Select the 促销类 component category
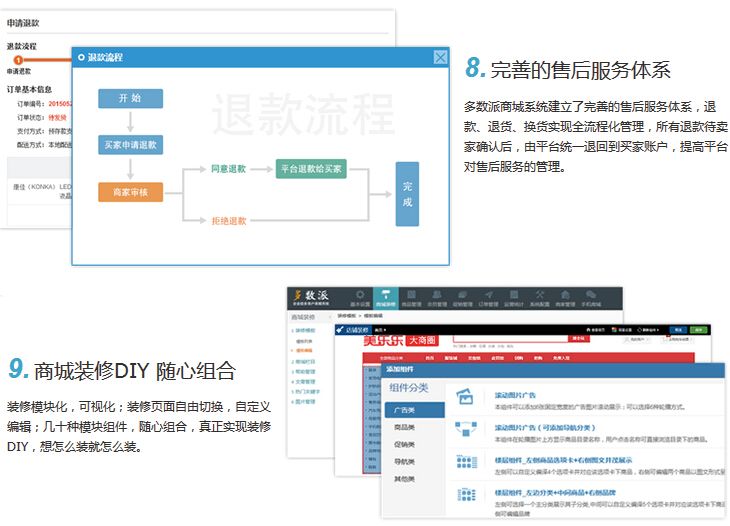This screenshot has width=730, height=526. tap(404, 444)
